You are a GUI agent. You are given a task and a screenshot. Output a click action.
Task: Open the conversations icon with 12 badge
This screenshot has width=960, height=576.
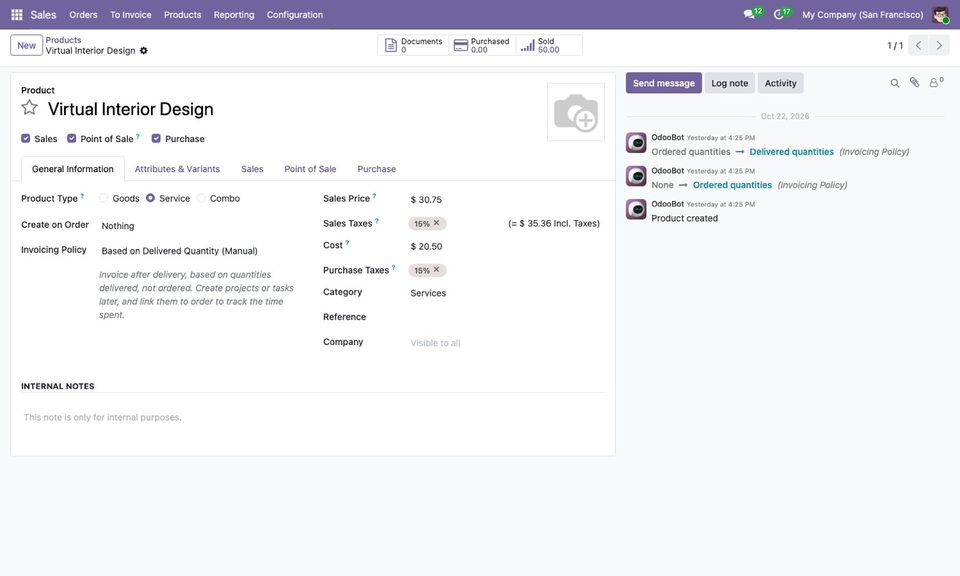pos(751,14)
